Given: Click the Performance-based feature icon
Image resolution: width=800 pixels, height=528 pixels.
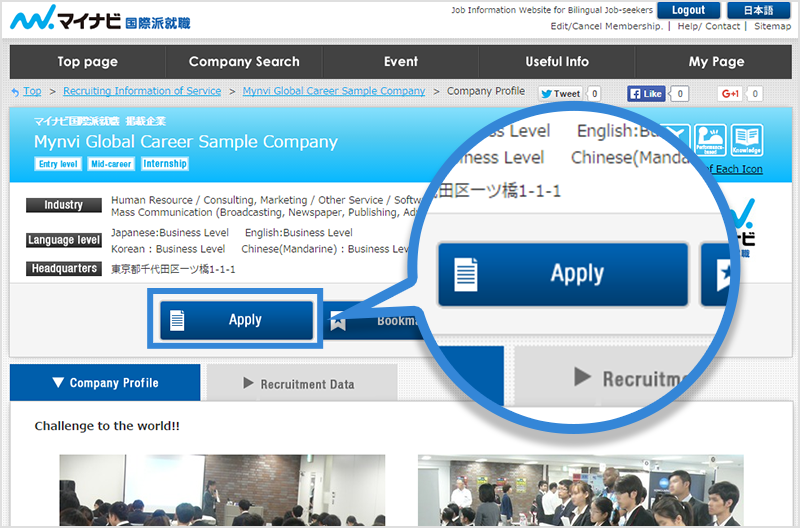Looking at the screenshot, I should [710, 140].
